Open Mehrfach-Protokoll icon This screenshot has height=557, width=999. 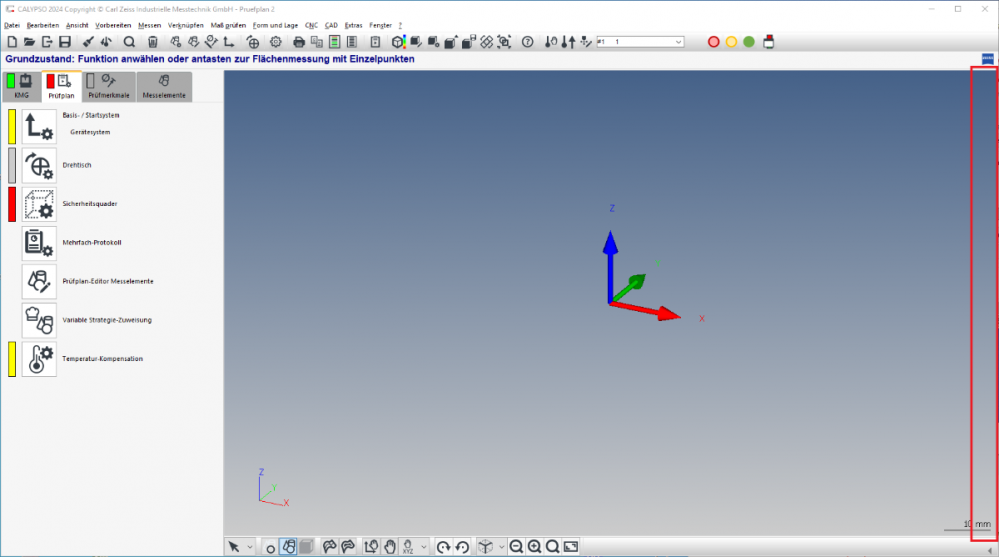39,243
